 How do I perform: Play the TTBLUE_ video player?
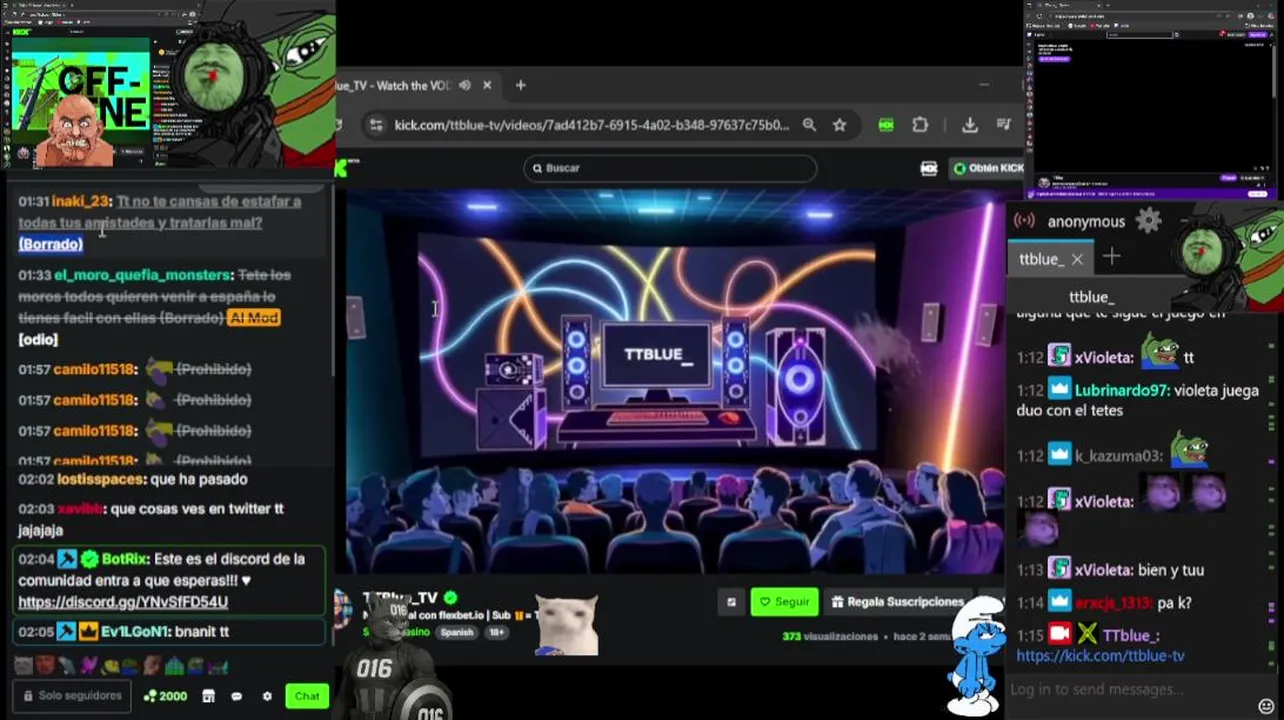(x=675, y=382)
